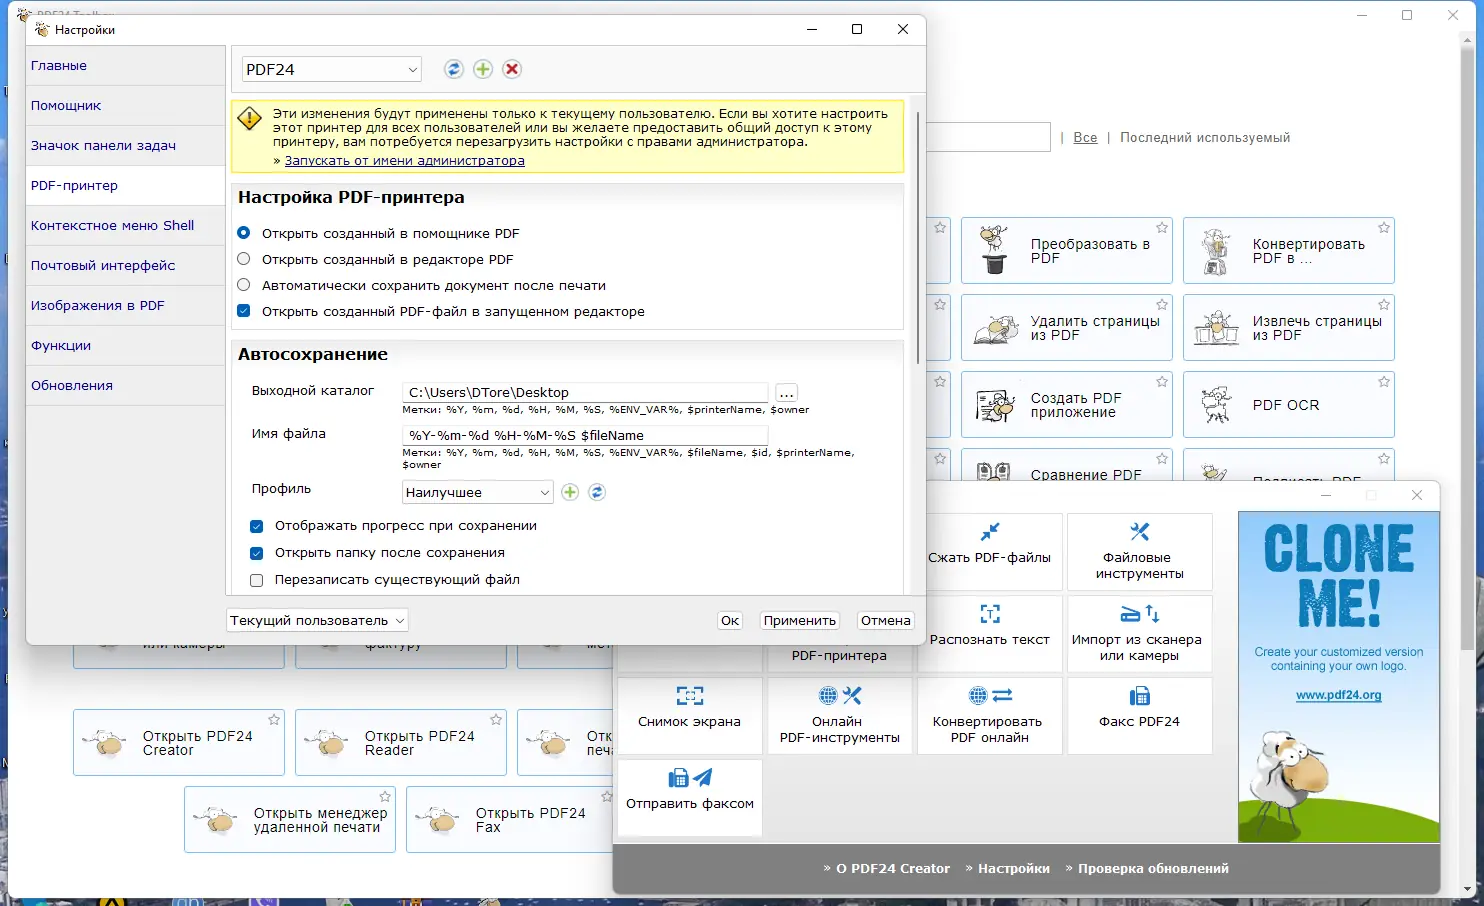Star the Открыть PDF24 Reader tile
1484x906 pixels.
coord(496,720)
